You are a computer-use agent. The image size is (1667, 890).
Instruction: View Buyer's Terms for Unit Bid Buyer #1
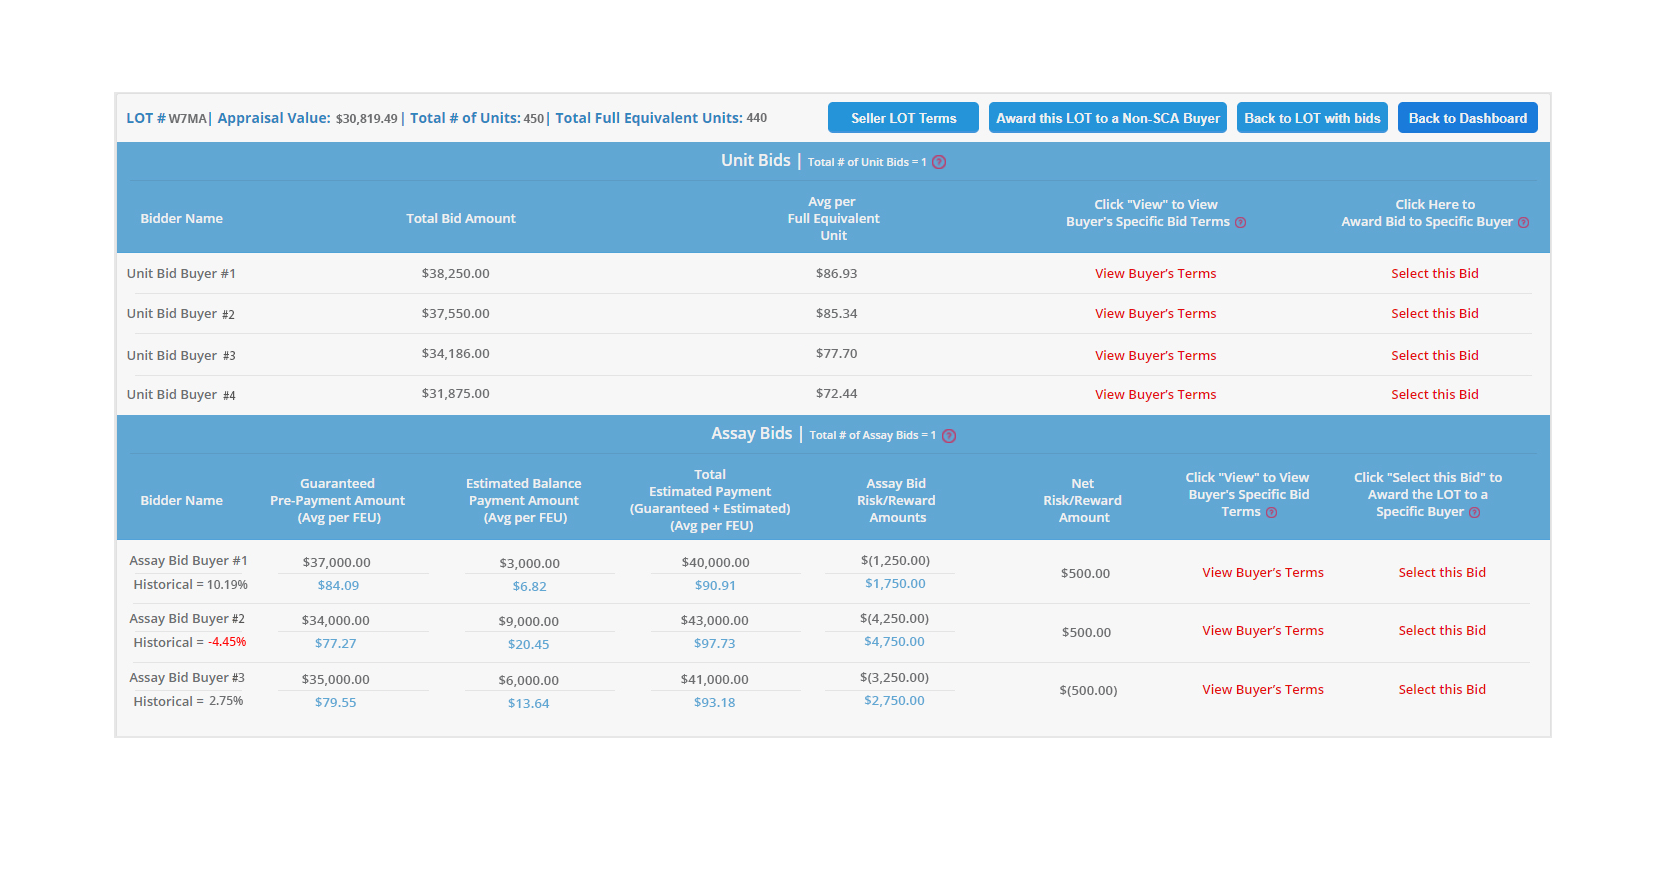tap(1155, 274)
